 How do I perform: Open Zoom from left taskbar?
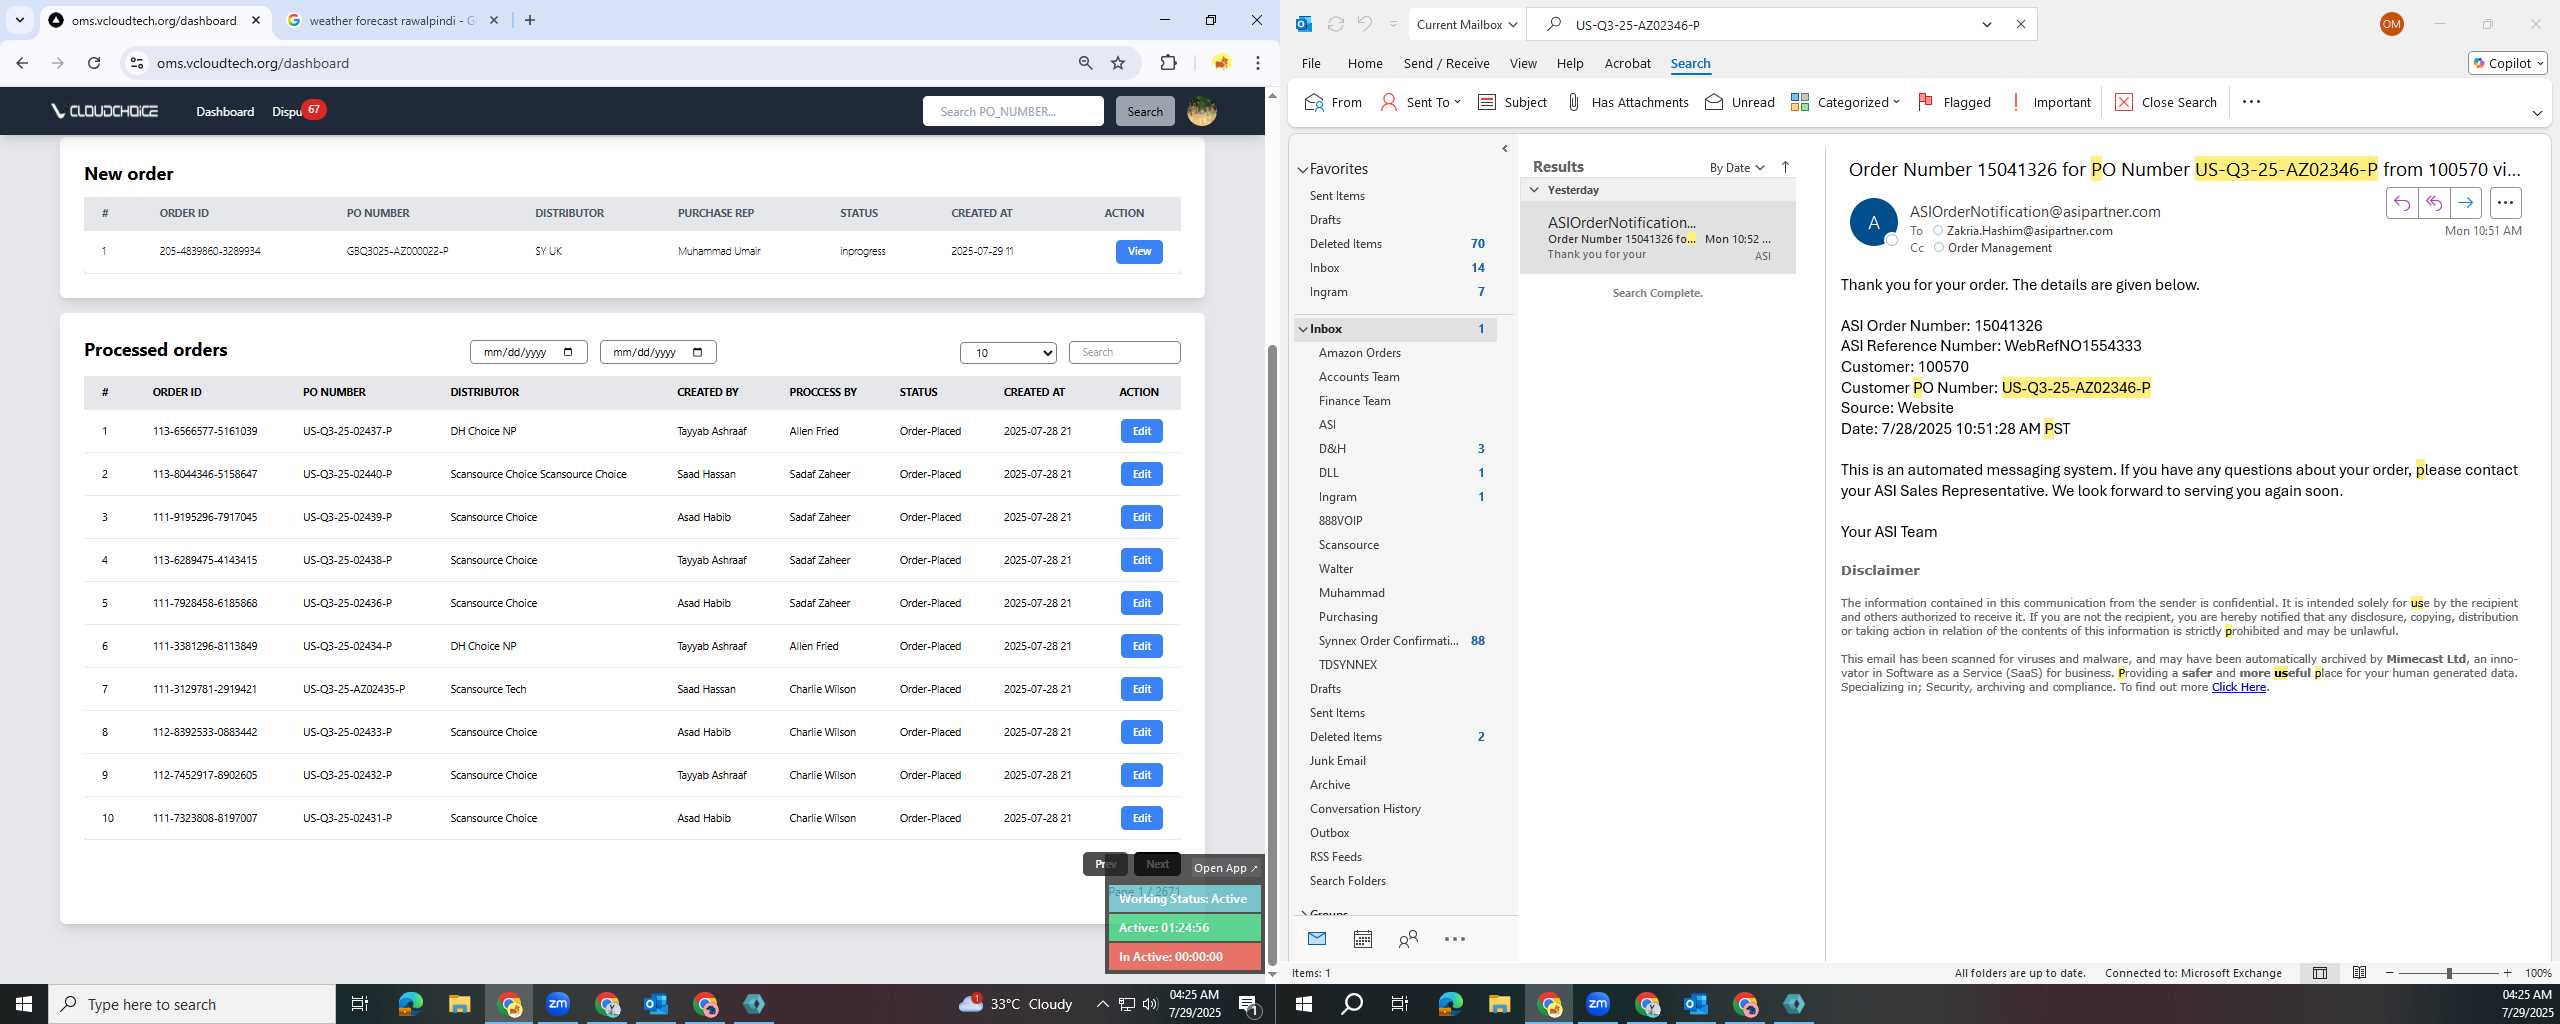[x=558, y=1004]
